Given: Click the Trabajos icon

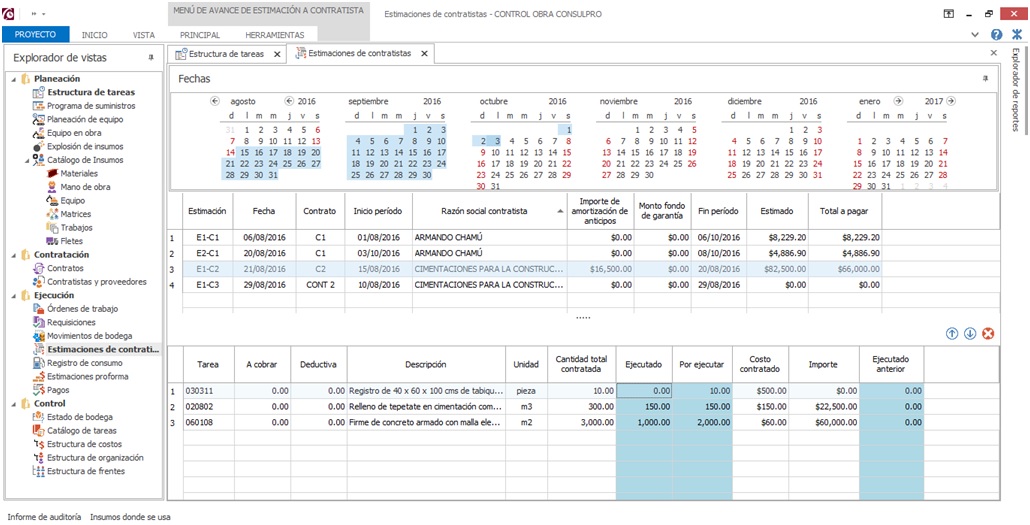Looking at the screenshot, I should (52, 227).
